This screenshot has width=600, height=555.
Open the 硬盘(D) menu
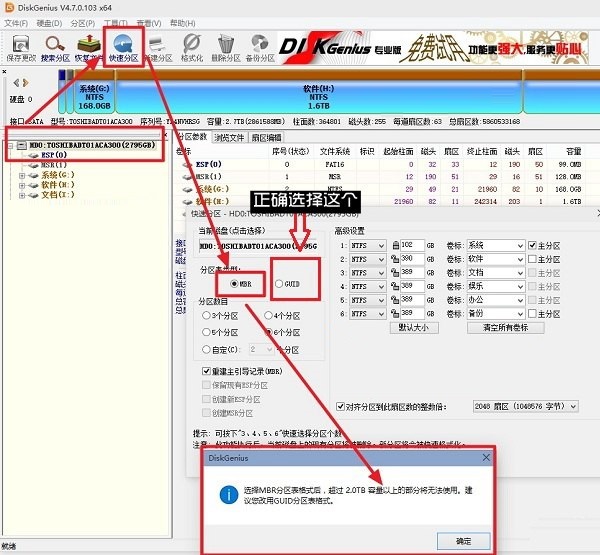[x=49, y=23]
